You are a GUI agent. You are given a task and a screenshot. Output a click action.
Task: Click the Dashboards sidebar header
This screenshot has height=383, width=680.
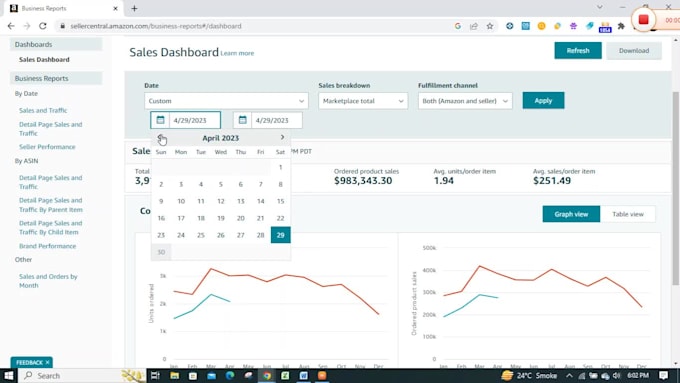[56, 44]
